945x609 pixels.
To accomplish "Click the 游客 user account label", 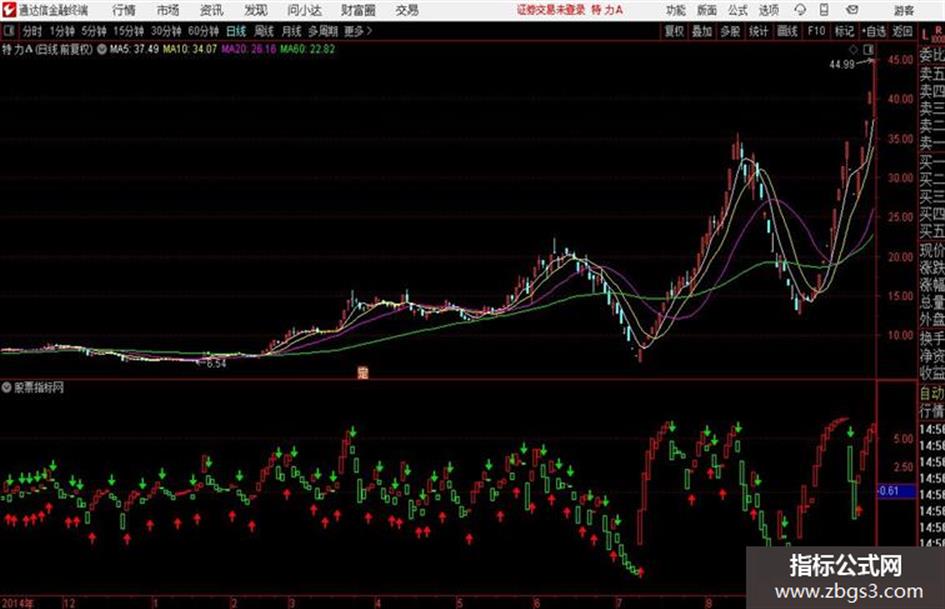I will point(903,10).
